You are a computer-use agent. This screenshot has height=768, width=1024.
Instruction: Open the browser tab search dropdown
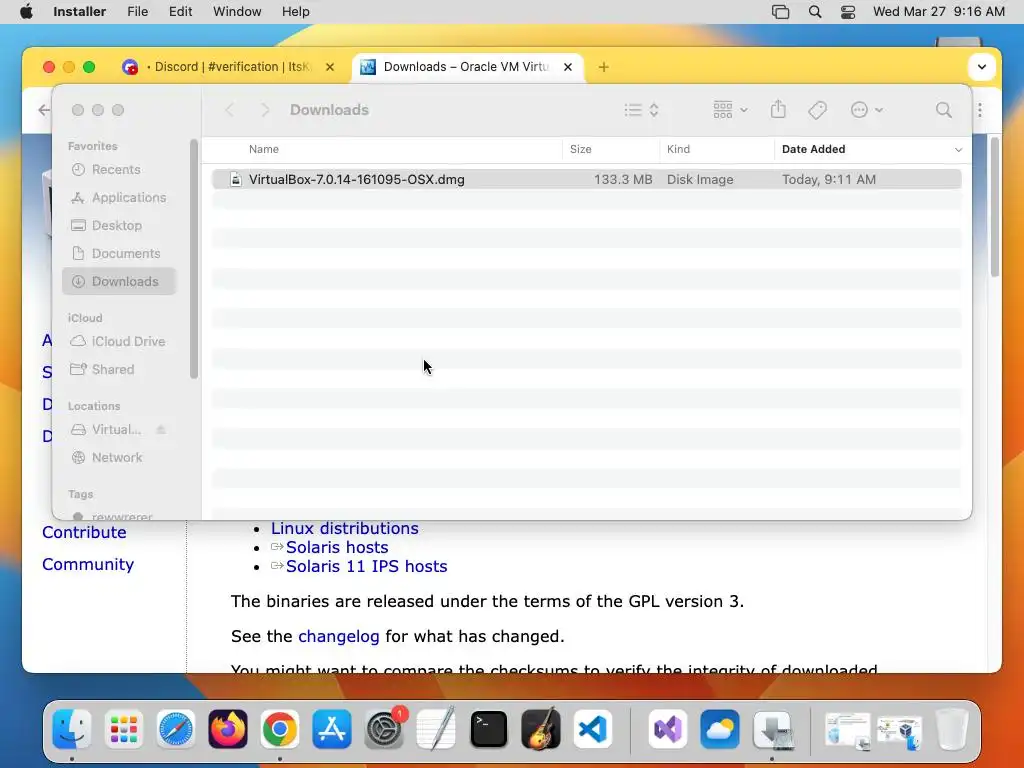click(x=982, y=67)
